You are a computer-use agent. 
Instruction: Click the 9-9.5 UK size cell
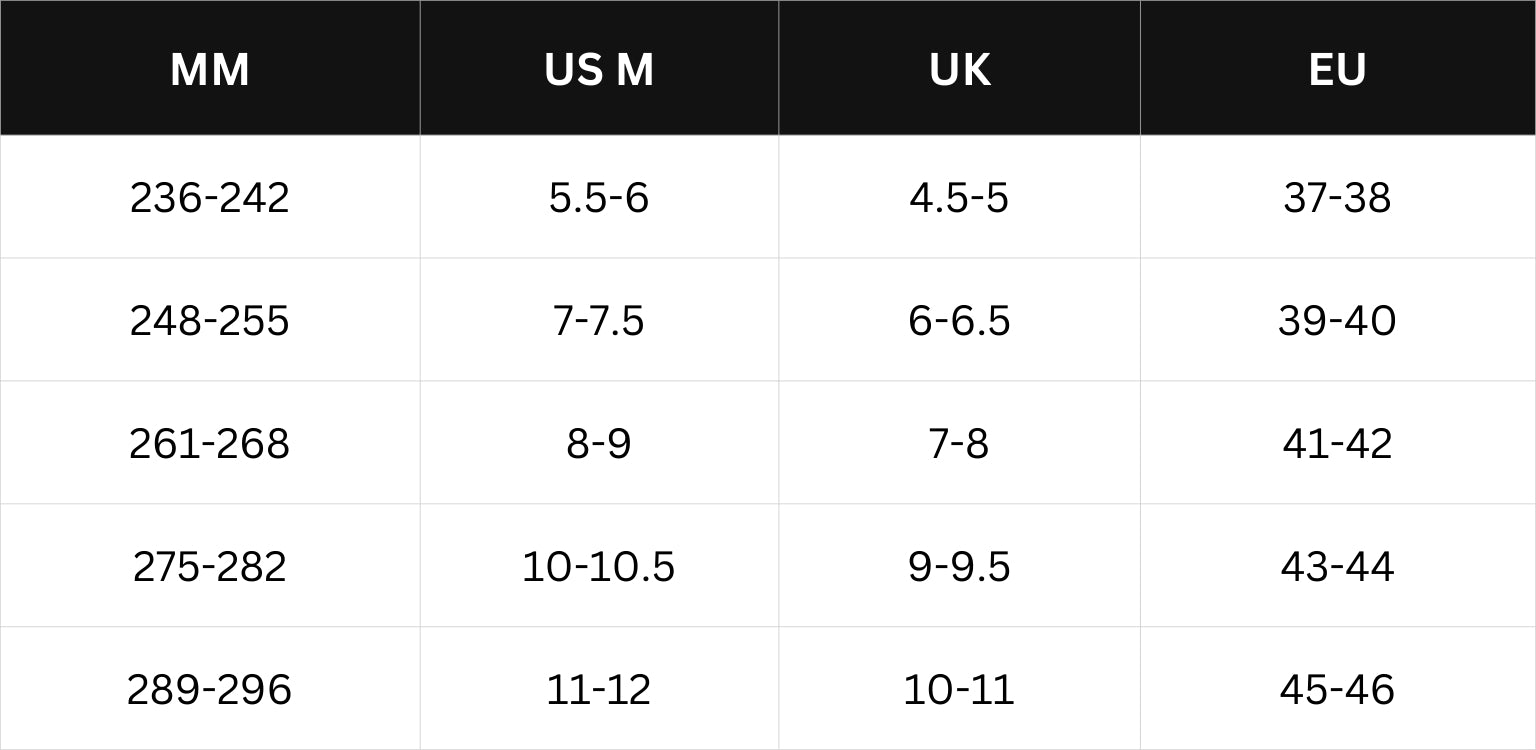959,566
